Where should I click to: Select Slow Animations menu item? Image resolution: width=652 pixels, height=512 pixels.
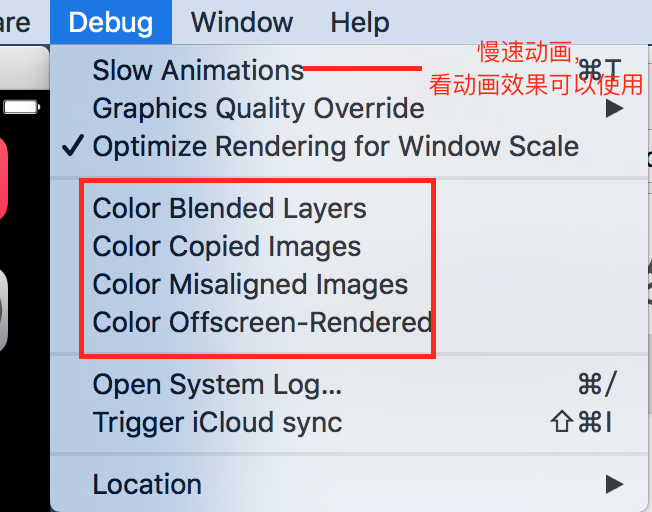(x=198, y=71)
